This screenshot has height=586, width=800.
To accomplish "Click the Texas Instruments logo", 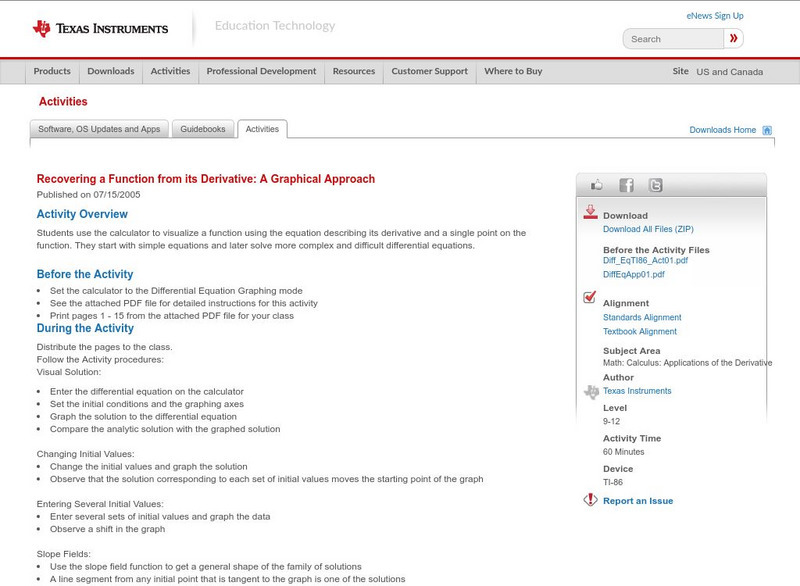I will (x=100, y=29).
